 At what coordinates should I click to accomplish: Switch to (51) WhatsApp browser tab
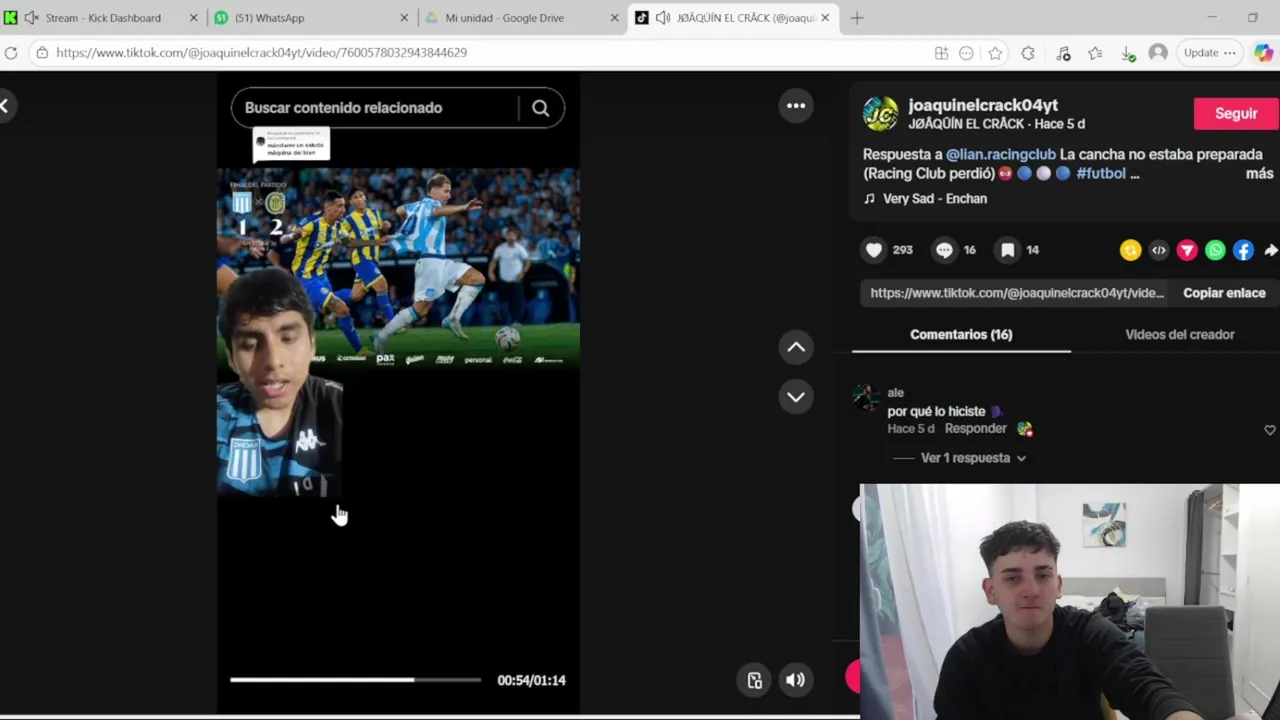click(269, 18)
